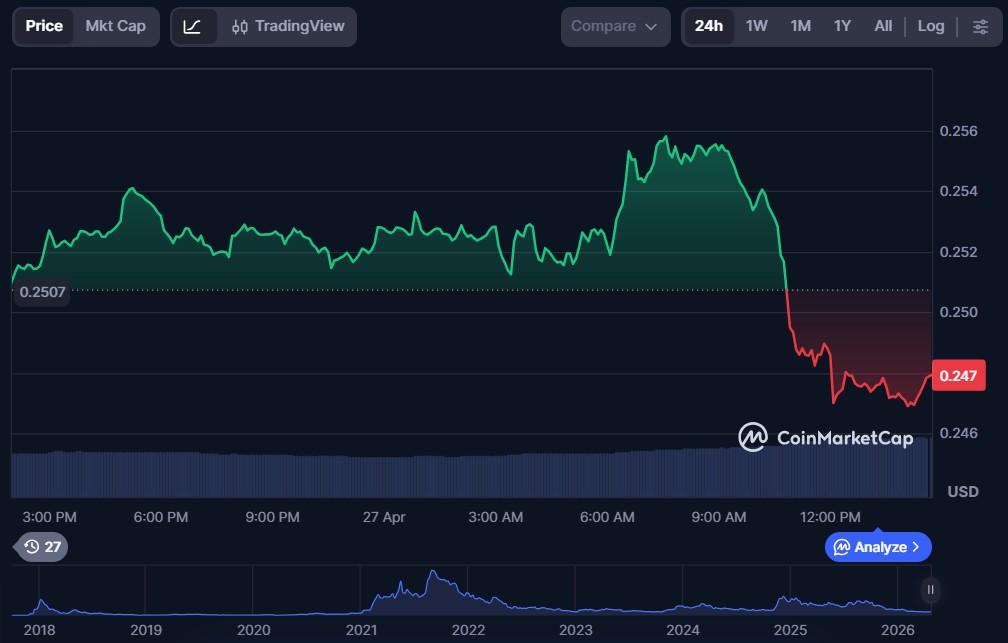Image resolution: width=1008 pixels, height=643 pixels.
Task: Click the Analyze button
Action: coord(877,547)
